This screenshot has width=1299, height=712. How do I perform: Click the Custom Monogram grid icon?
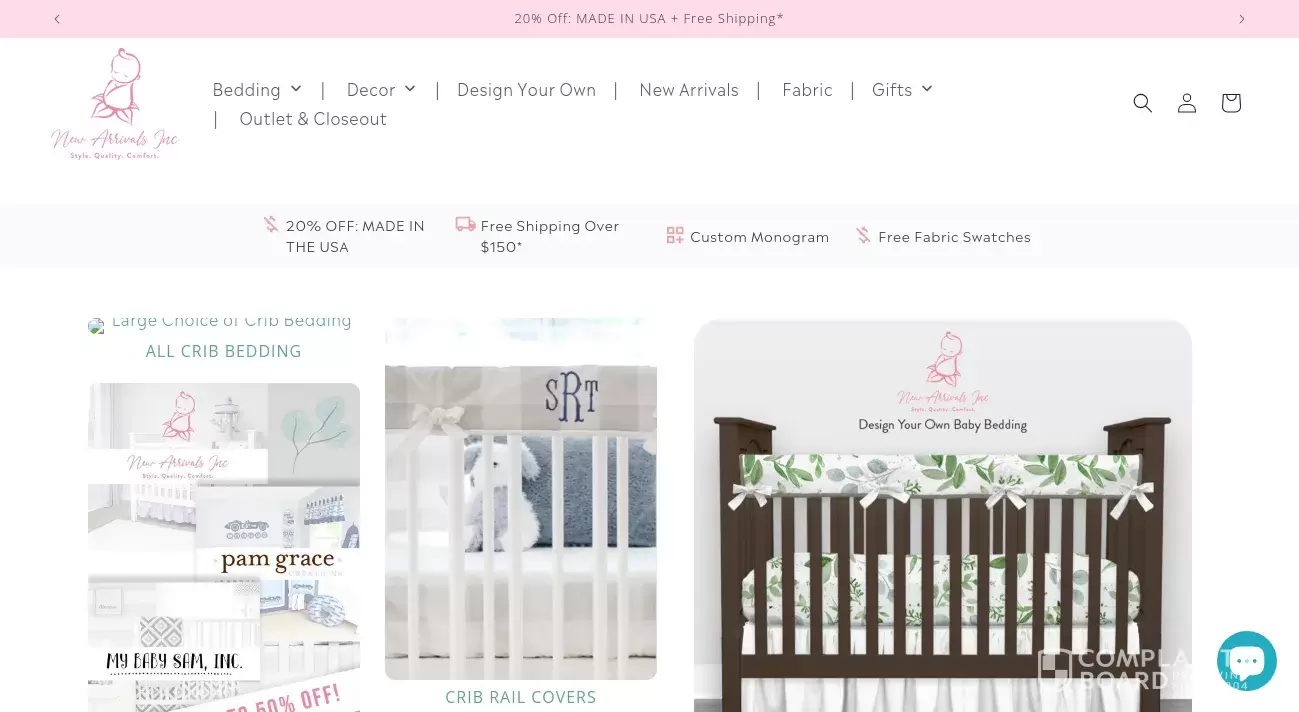click(x=675, y=236)
